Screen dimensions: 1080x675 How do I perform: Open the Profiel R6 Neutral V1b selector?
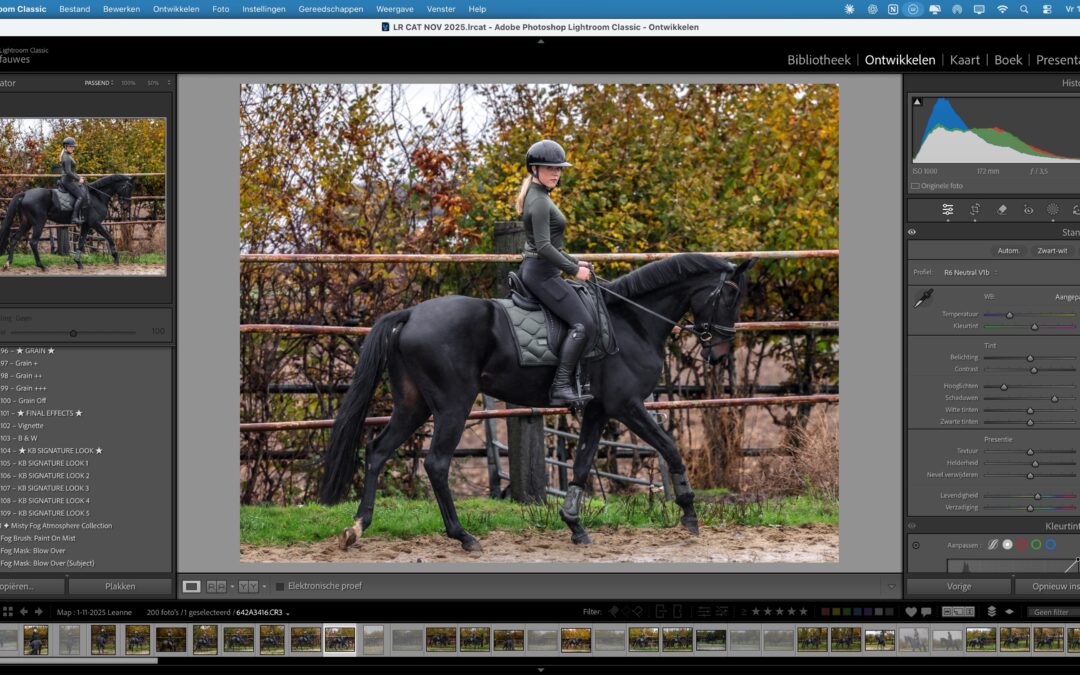pyautogui.click(x=967, y=271)
